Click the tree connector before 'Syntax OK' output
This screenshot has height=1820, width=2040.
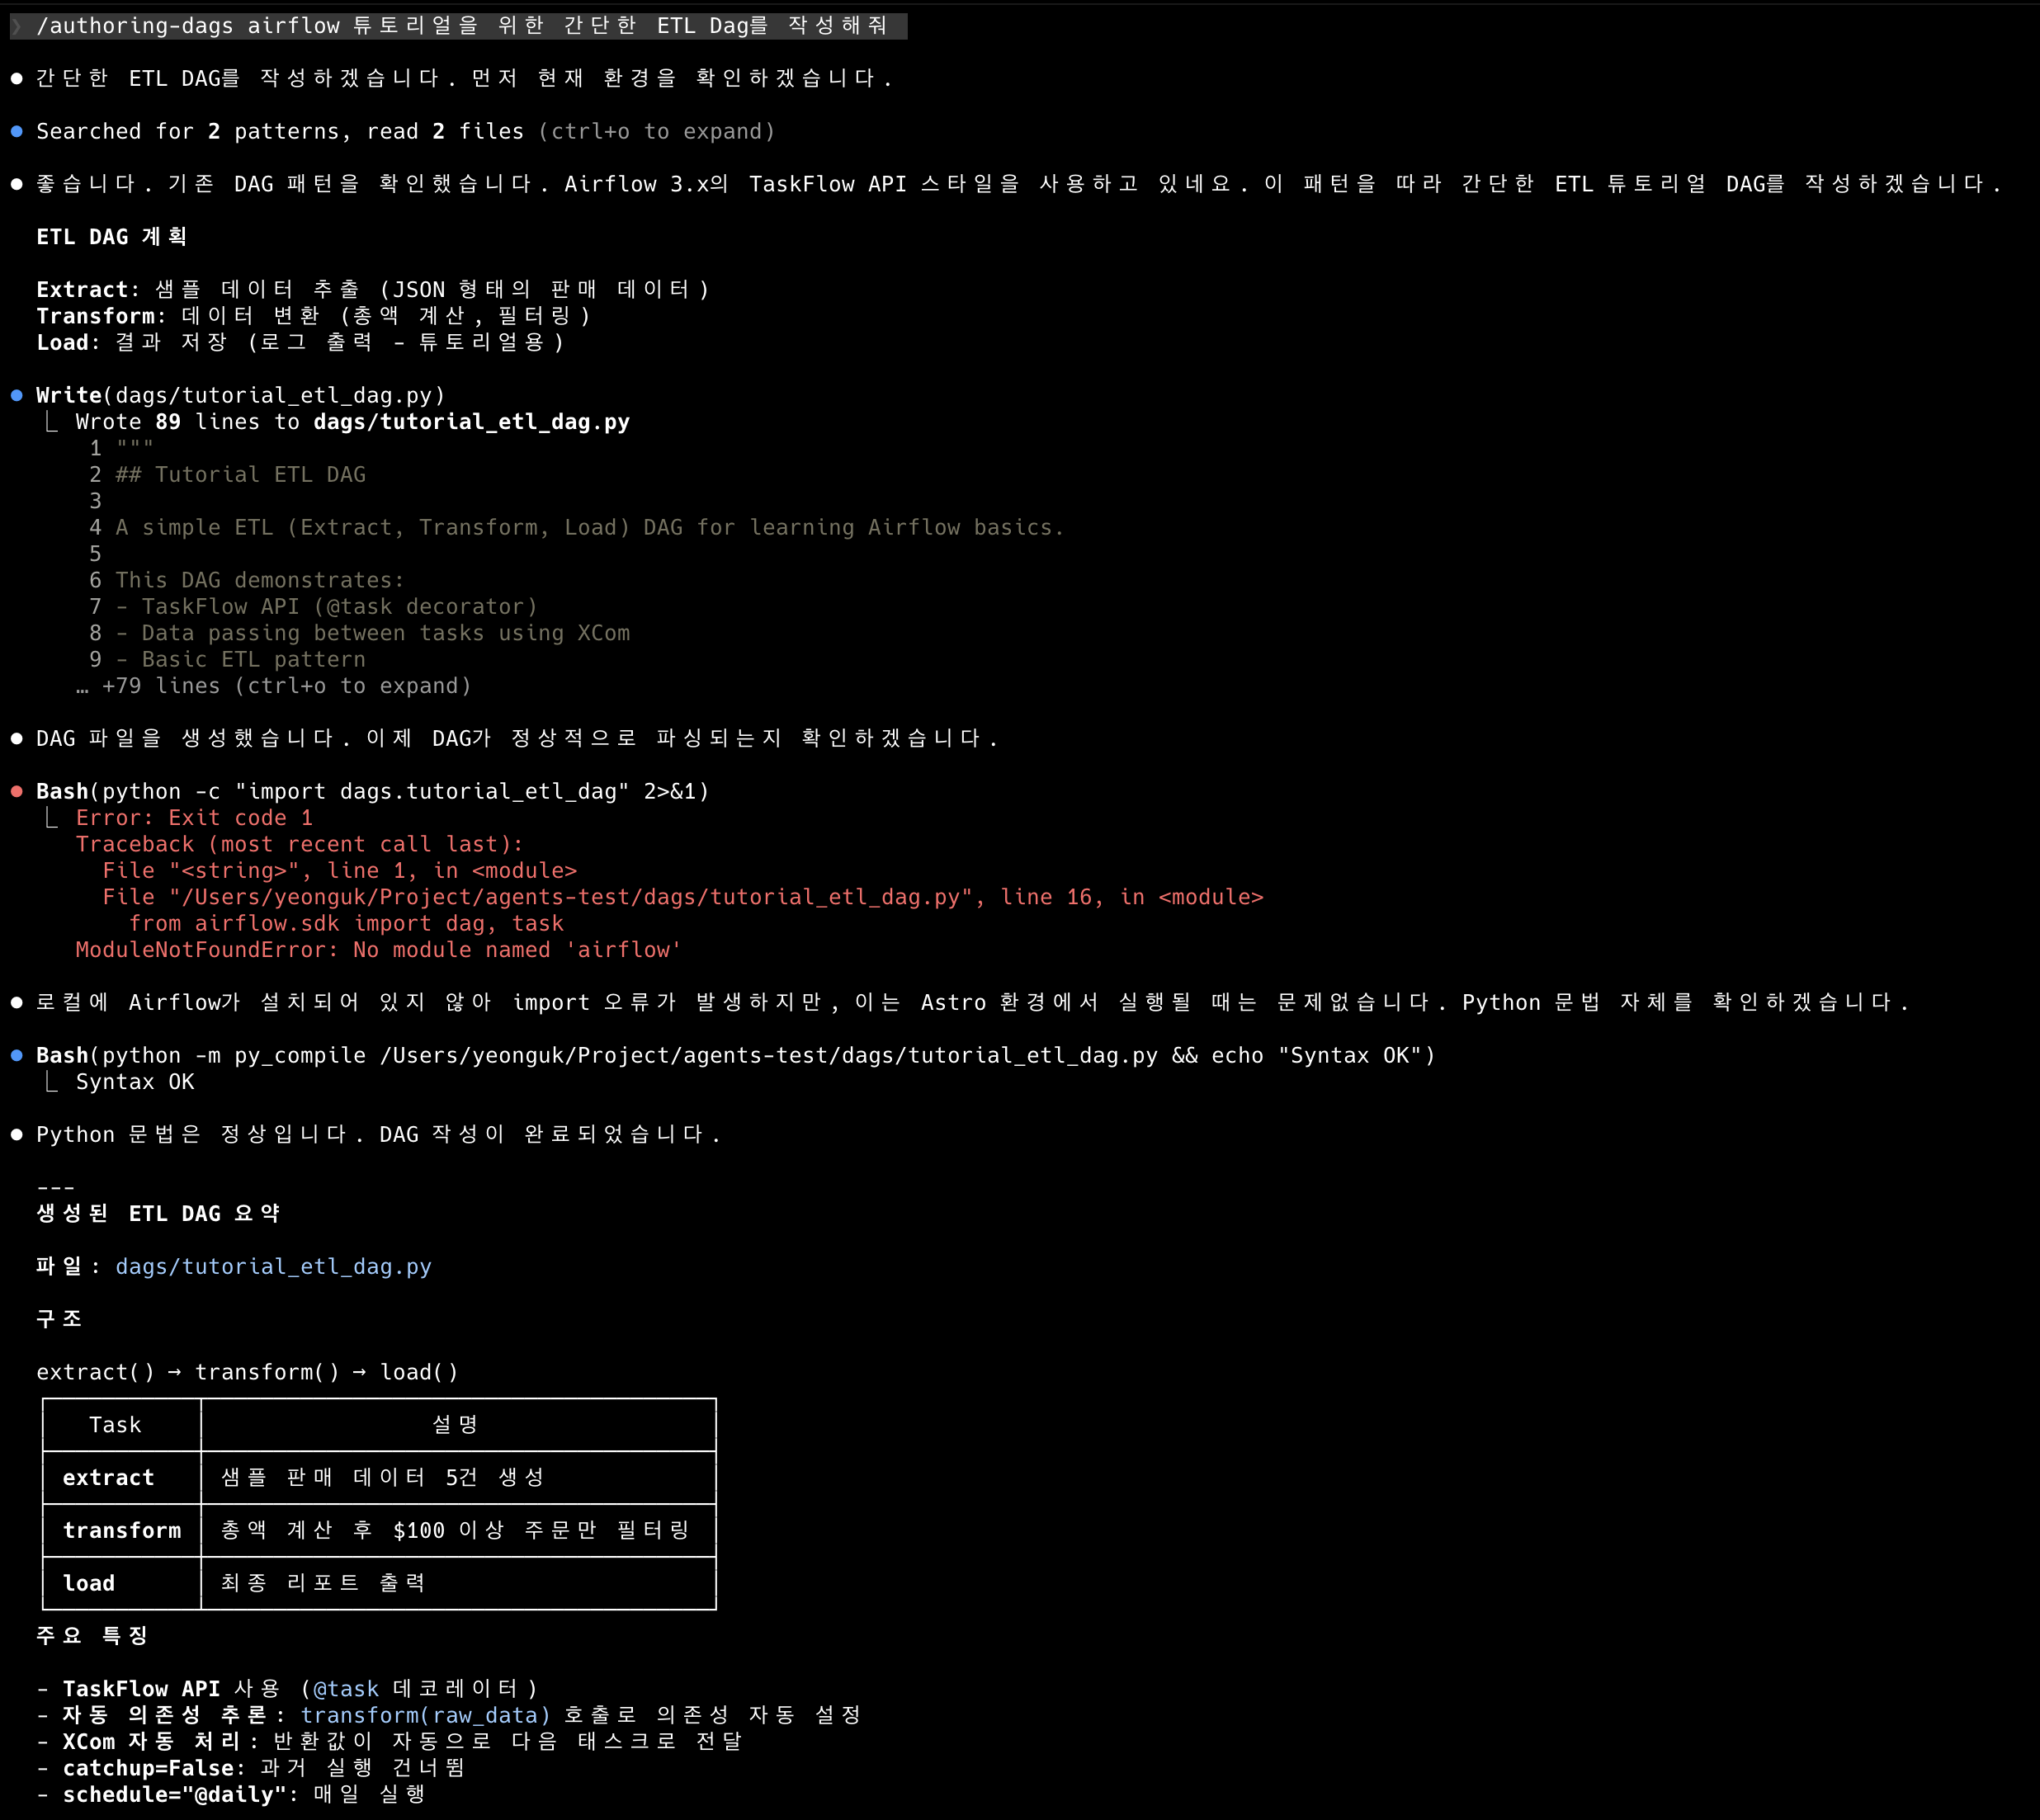click(x=51, y=1080)
